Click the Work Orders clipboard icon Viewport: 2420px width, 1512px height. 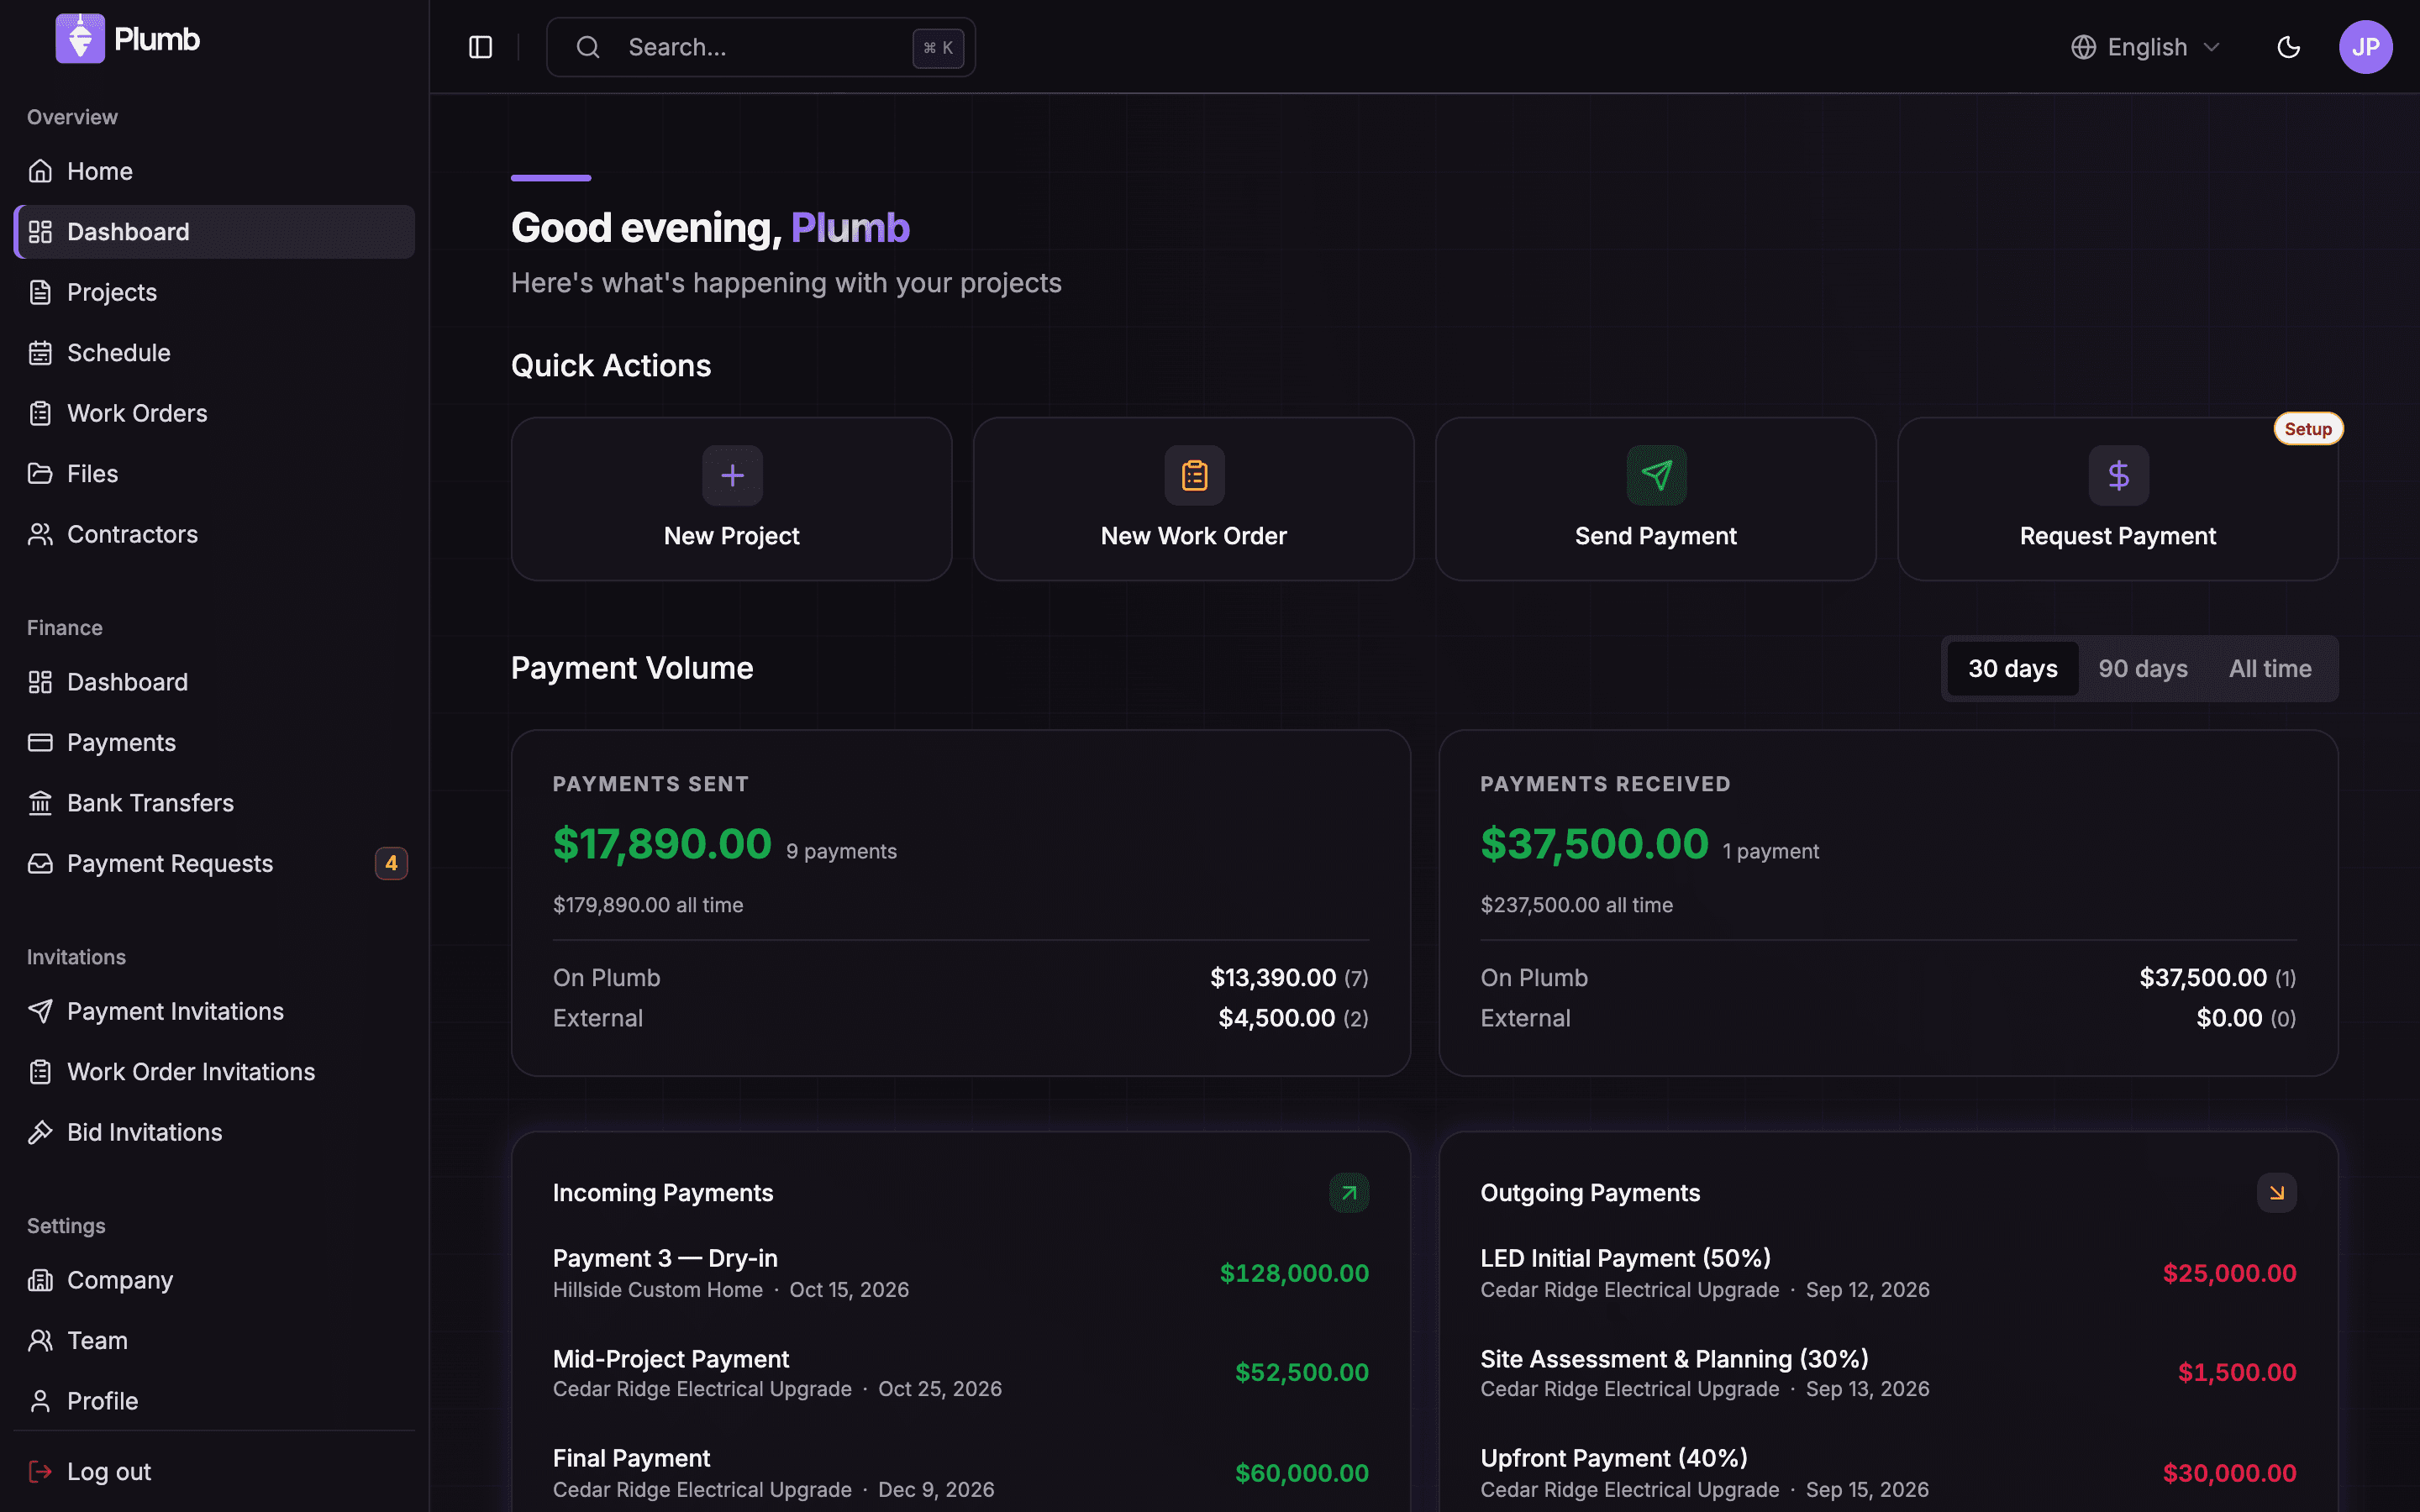pyautogui.click(x=40, y=413)
